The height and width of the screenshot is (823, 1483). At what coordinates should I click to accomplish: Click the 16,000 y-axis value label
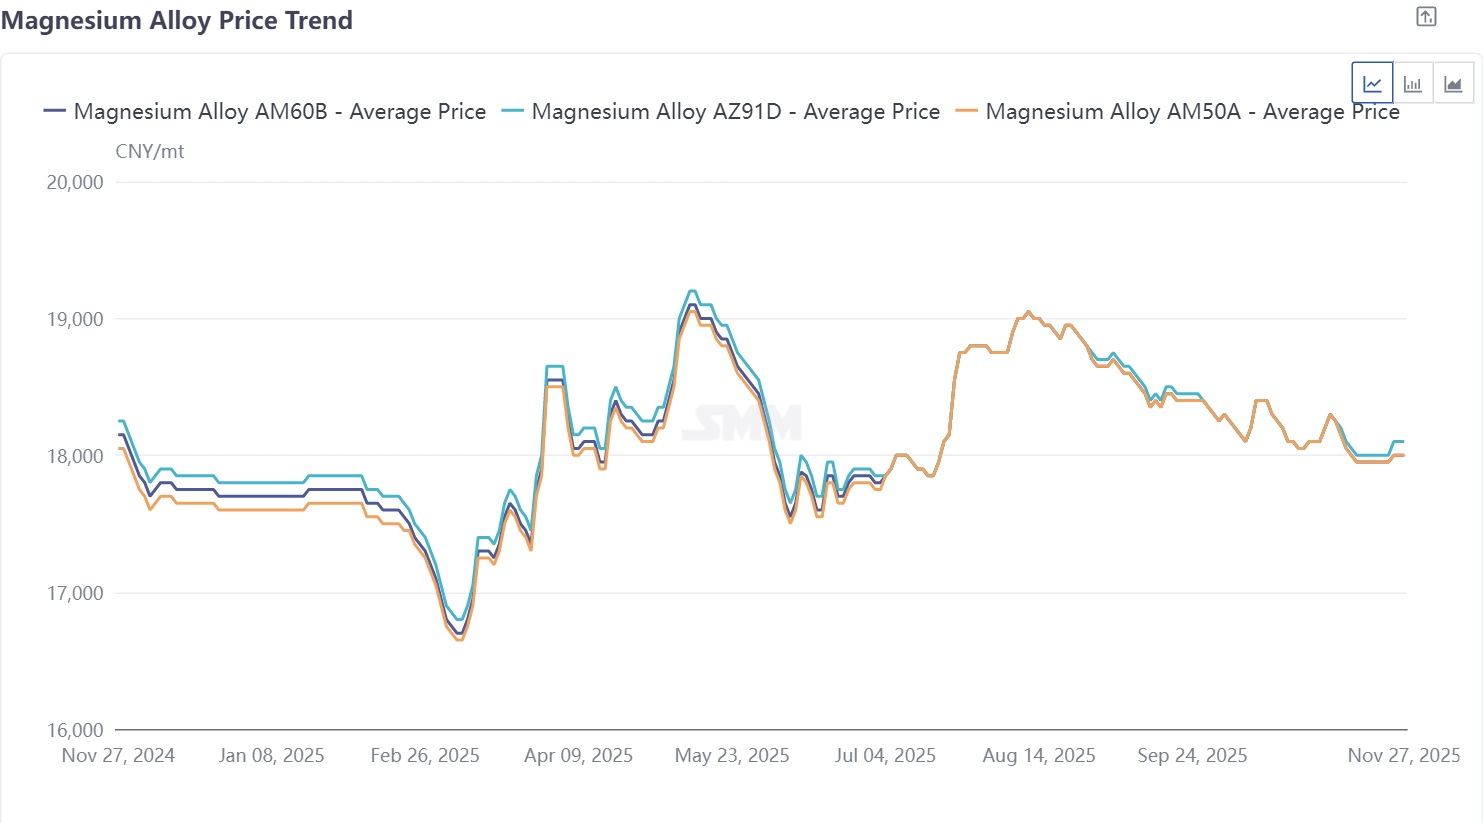75,730
